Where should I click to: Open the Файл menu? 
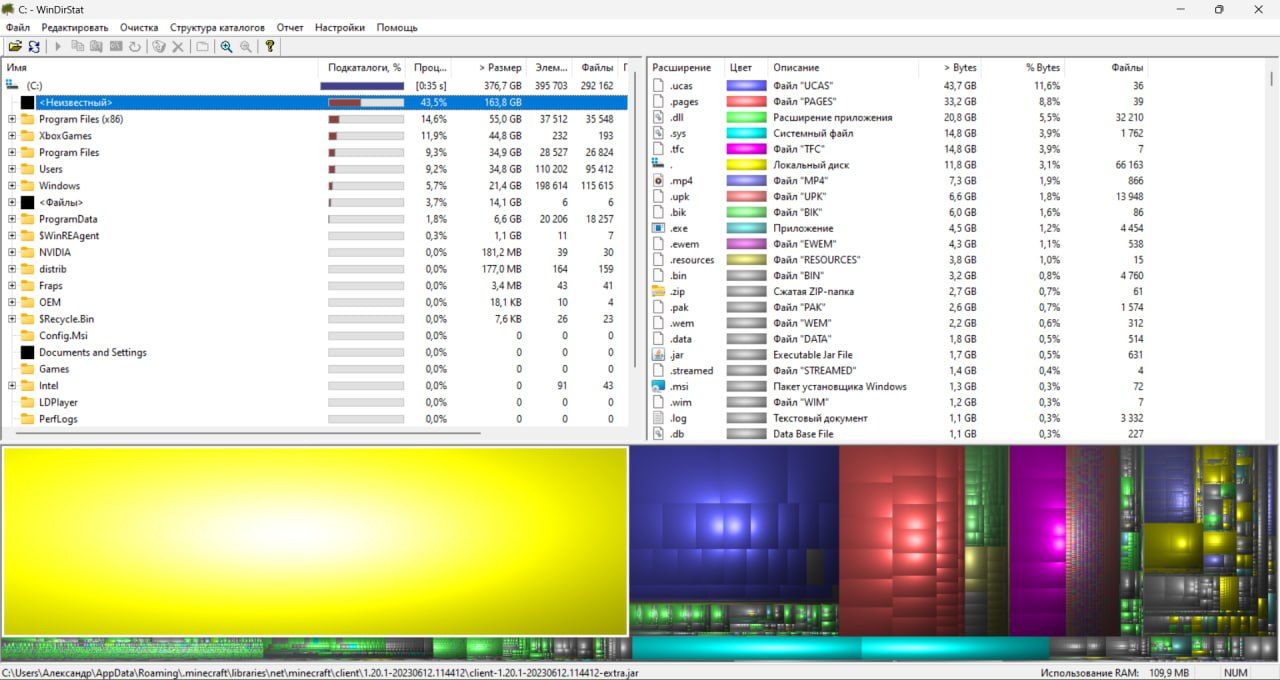pos(17,27)
